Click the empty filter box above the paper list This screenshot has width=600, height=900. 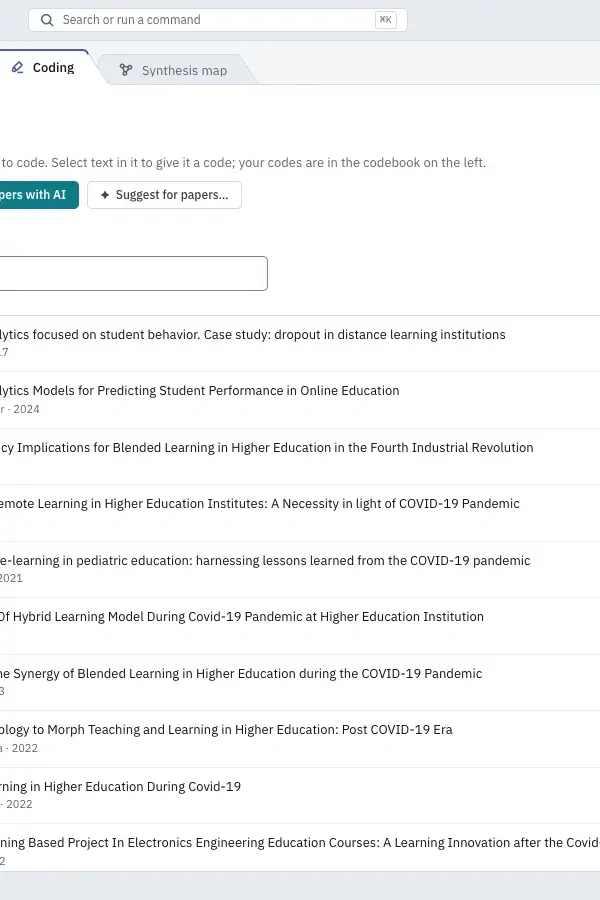(x=133, y=273)
